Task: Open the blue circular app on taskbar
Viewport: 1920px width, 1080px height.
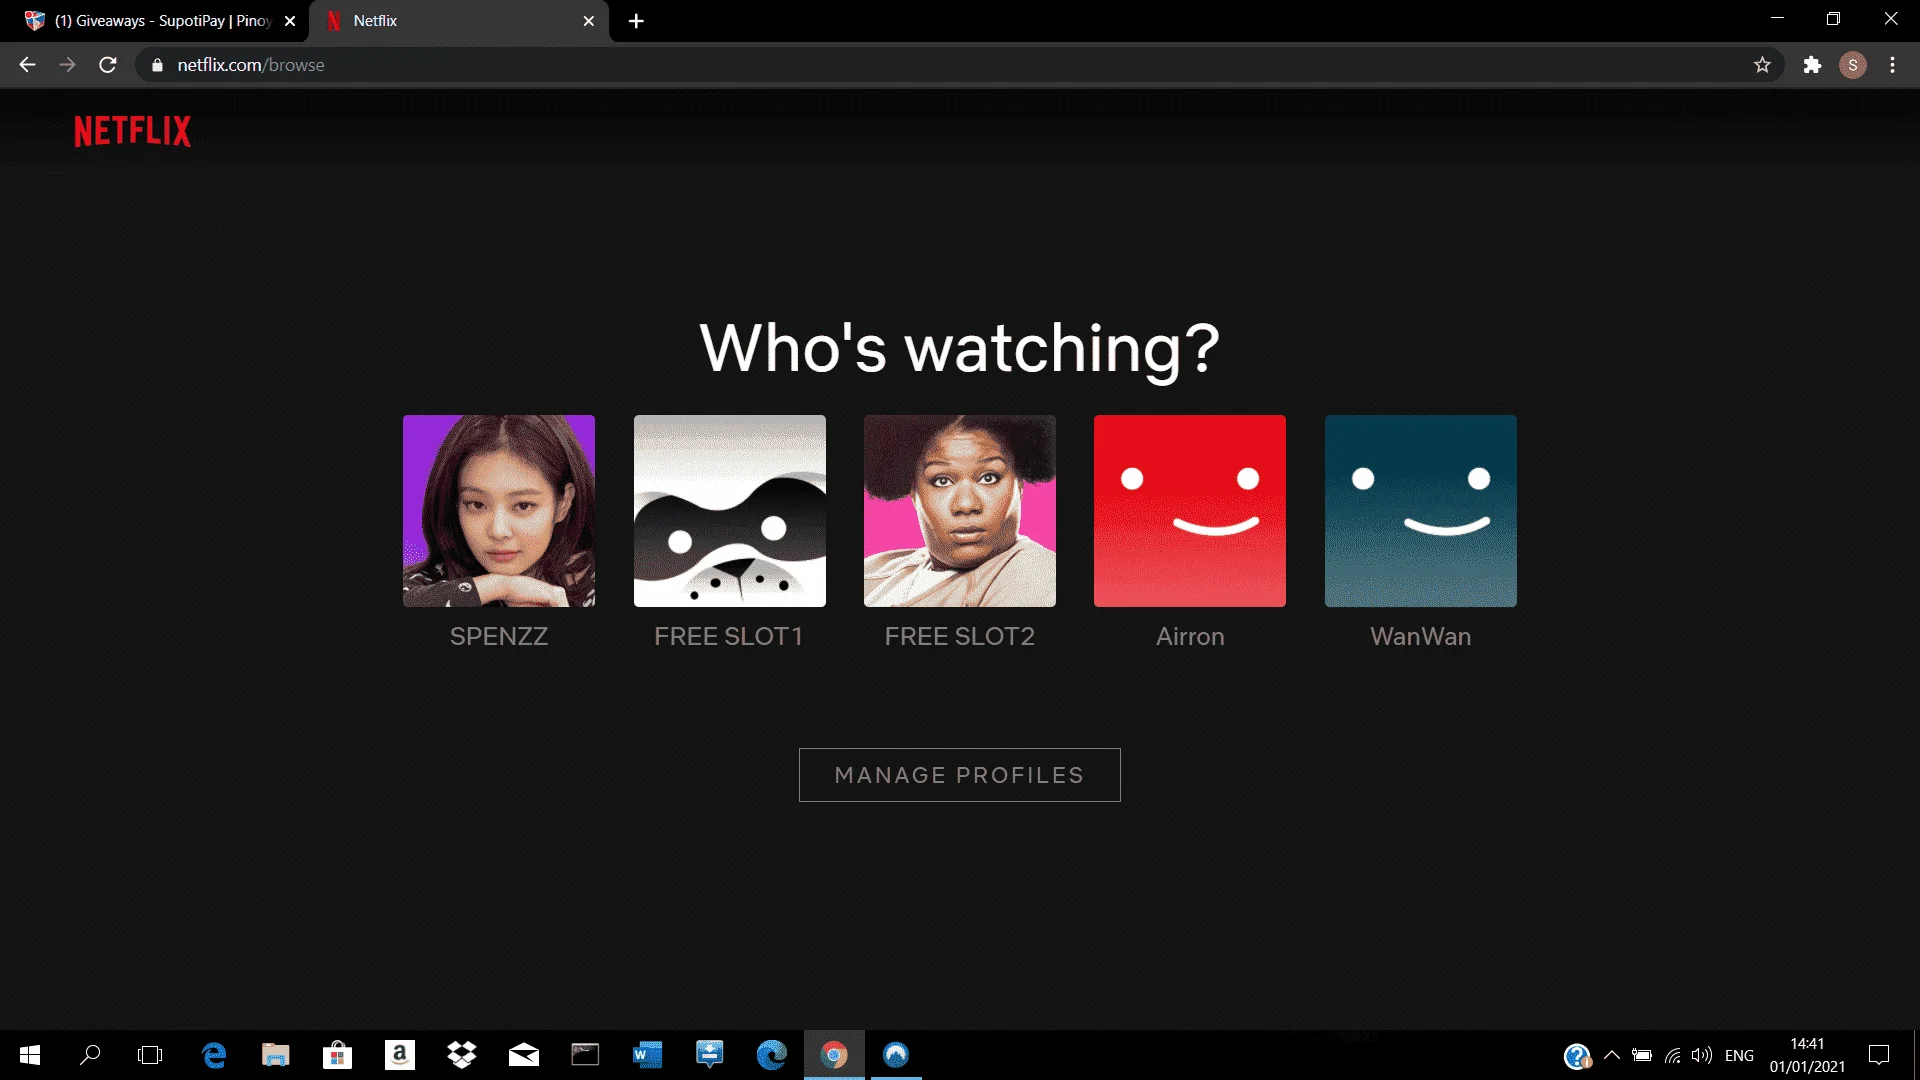Action: pyautogui.click(x=896, y=1055)
